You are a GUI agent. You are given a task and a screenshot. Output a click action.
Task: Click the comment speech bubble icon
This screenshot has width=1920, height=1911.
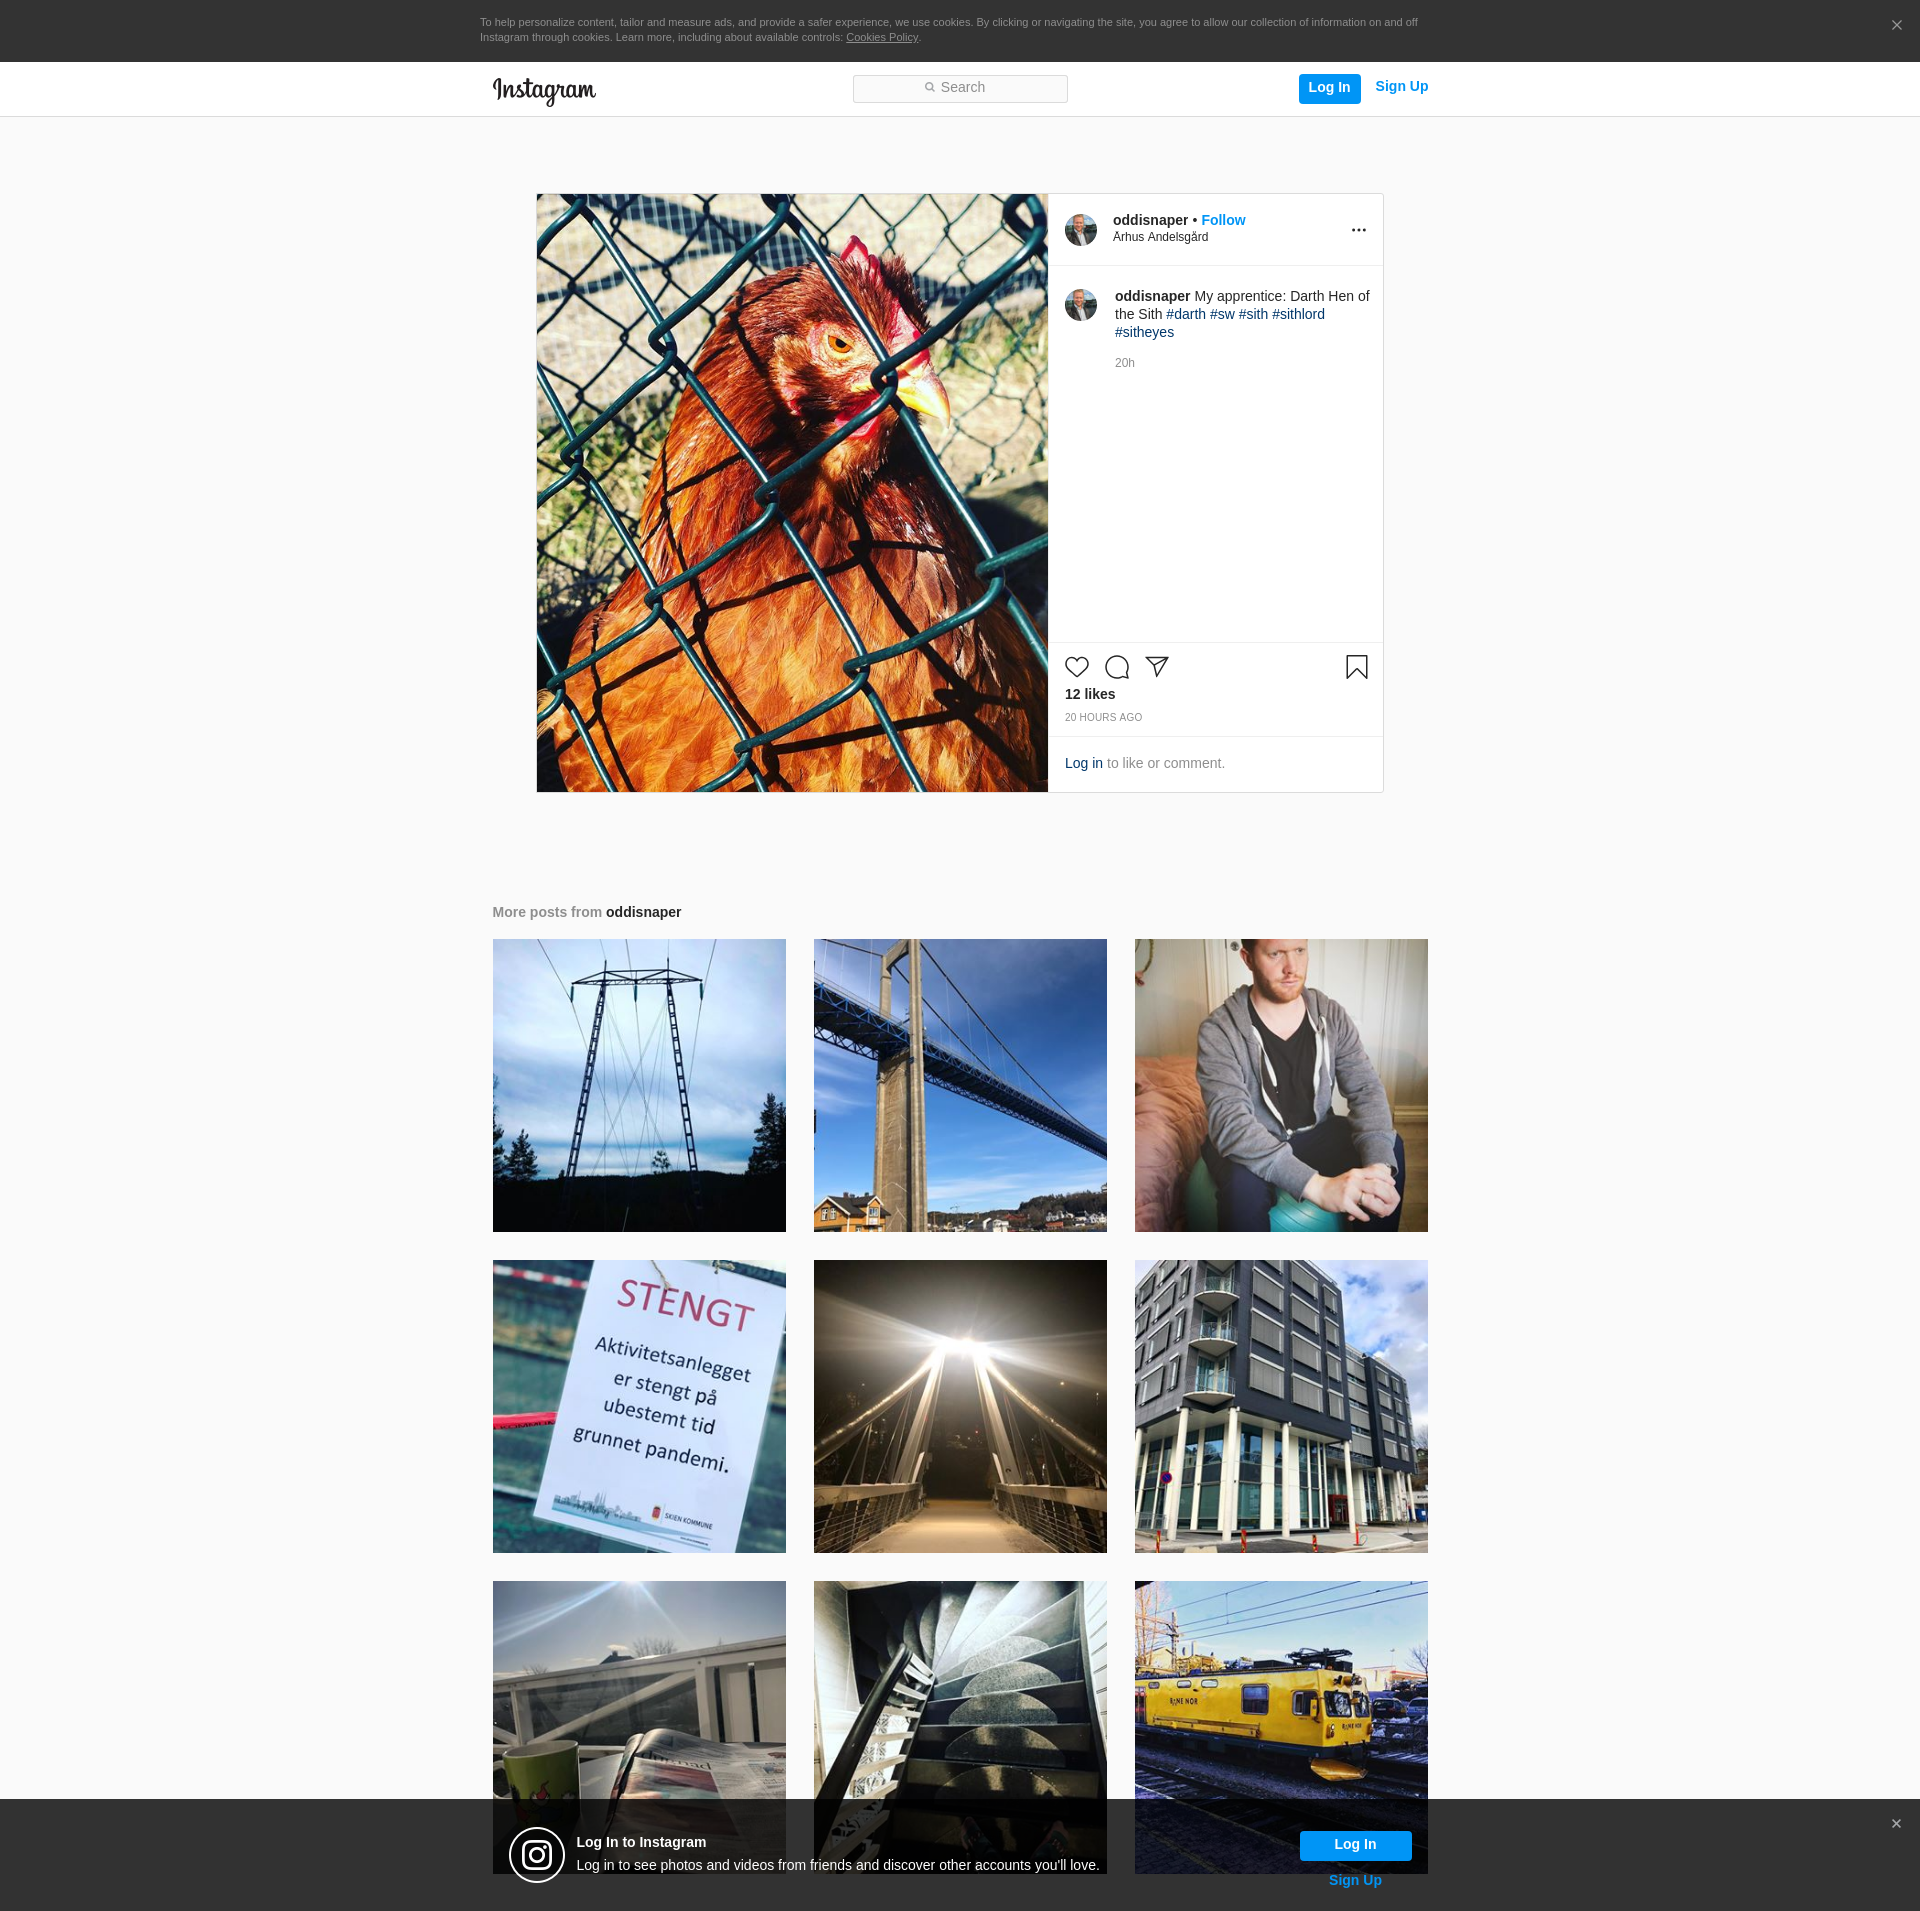[1116, 667]
